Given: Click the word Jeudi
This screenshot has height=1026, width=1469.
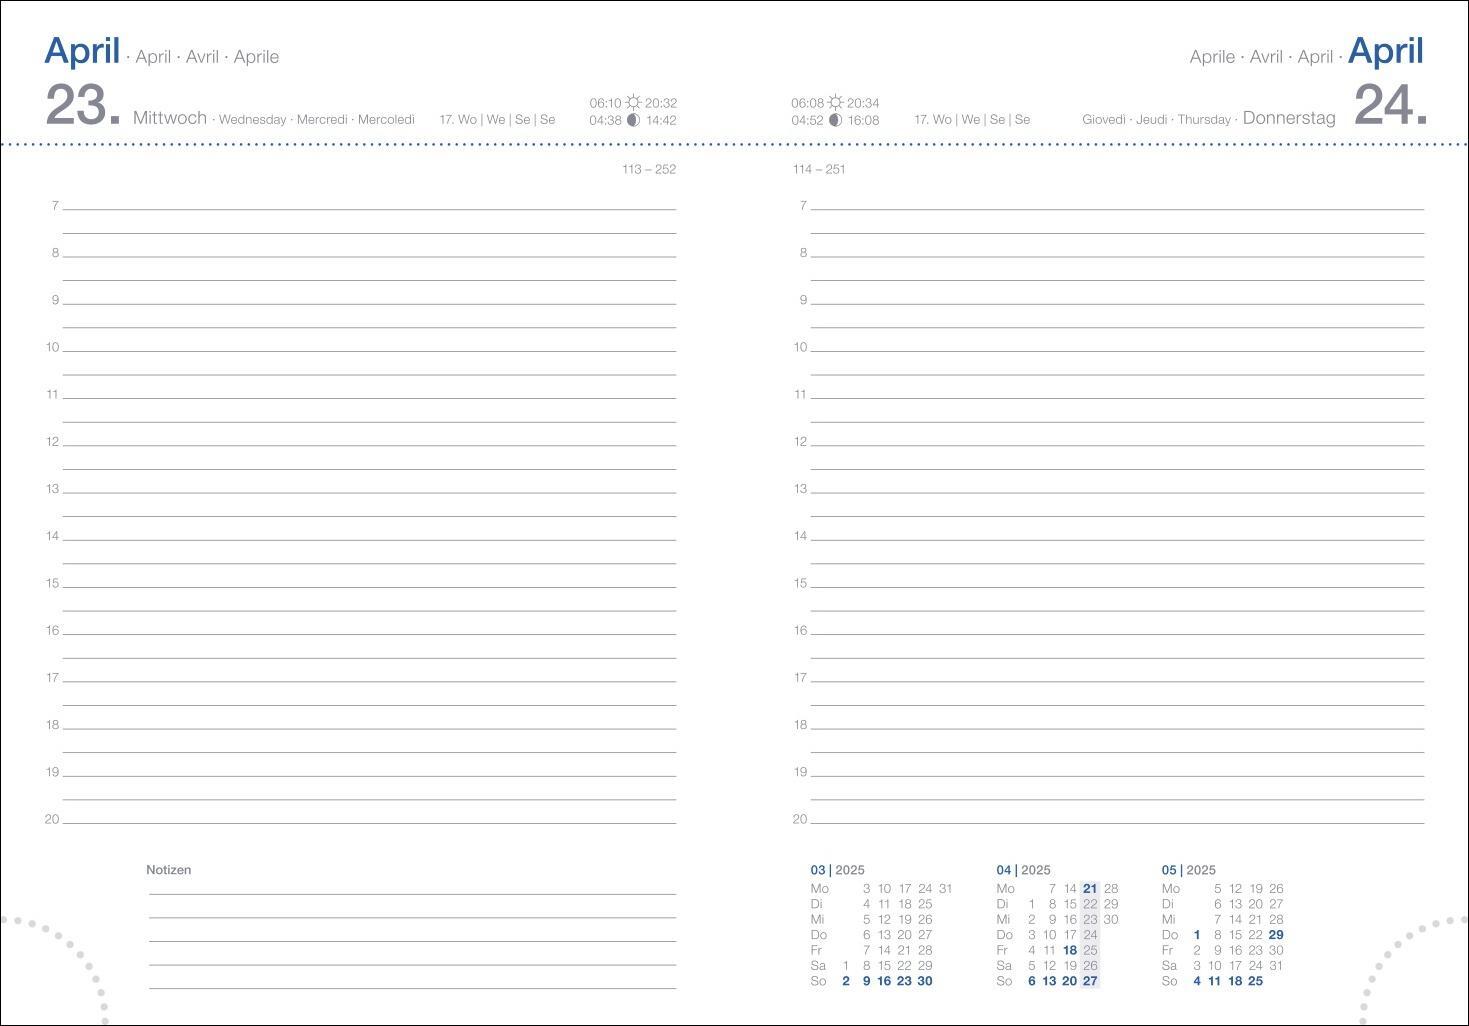Looking at the screenshot, I should point(1152,119).
